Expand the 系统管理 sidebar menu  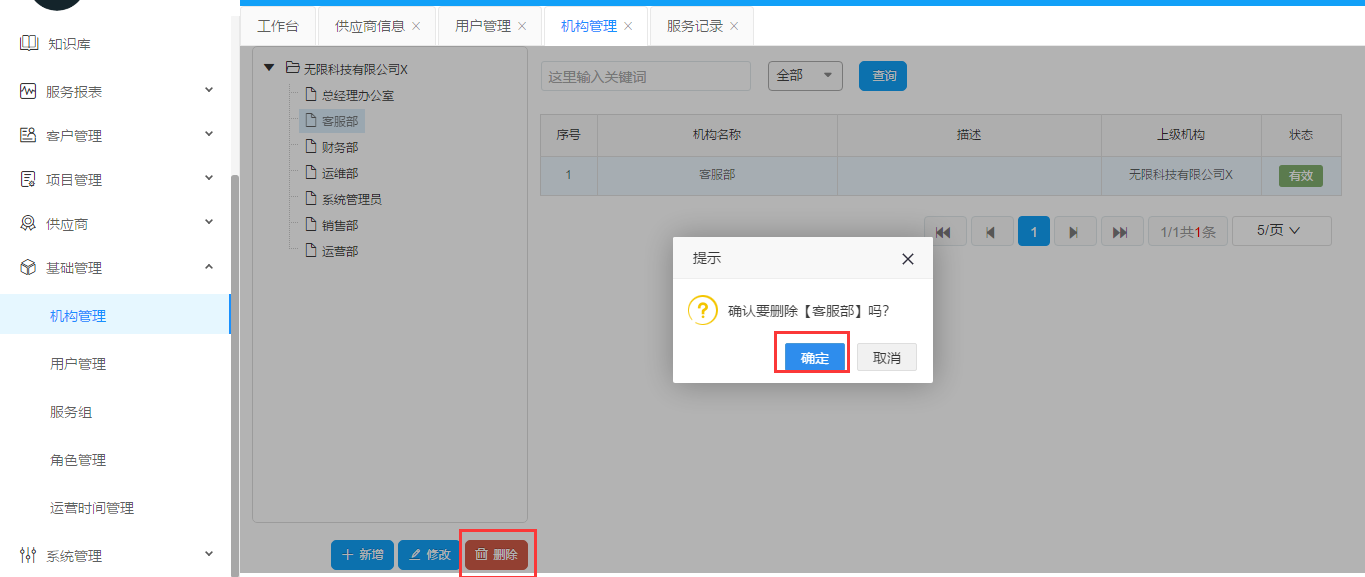point(209,555)
